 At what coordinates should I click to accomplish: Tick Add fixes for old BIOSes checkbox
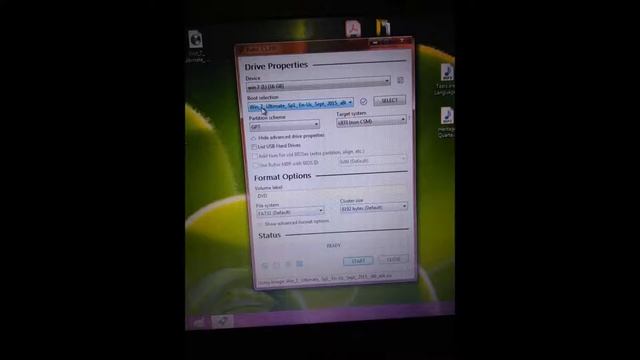pyautogui.click(x=255, y=156)
